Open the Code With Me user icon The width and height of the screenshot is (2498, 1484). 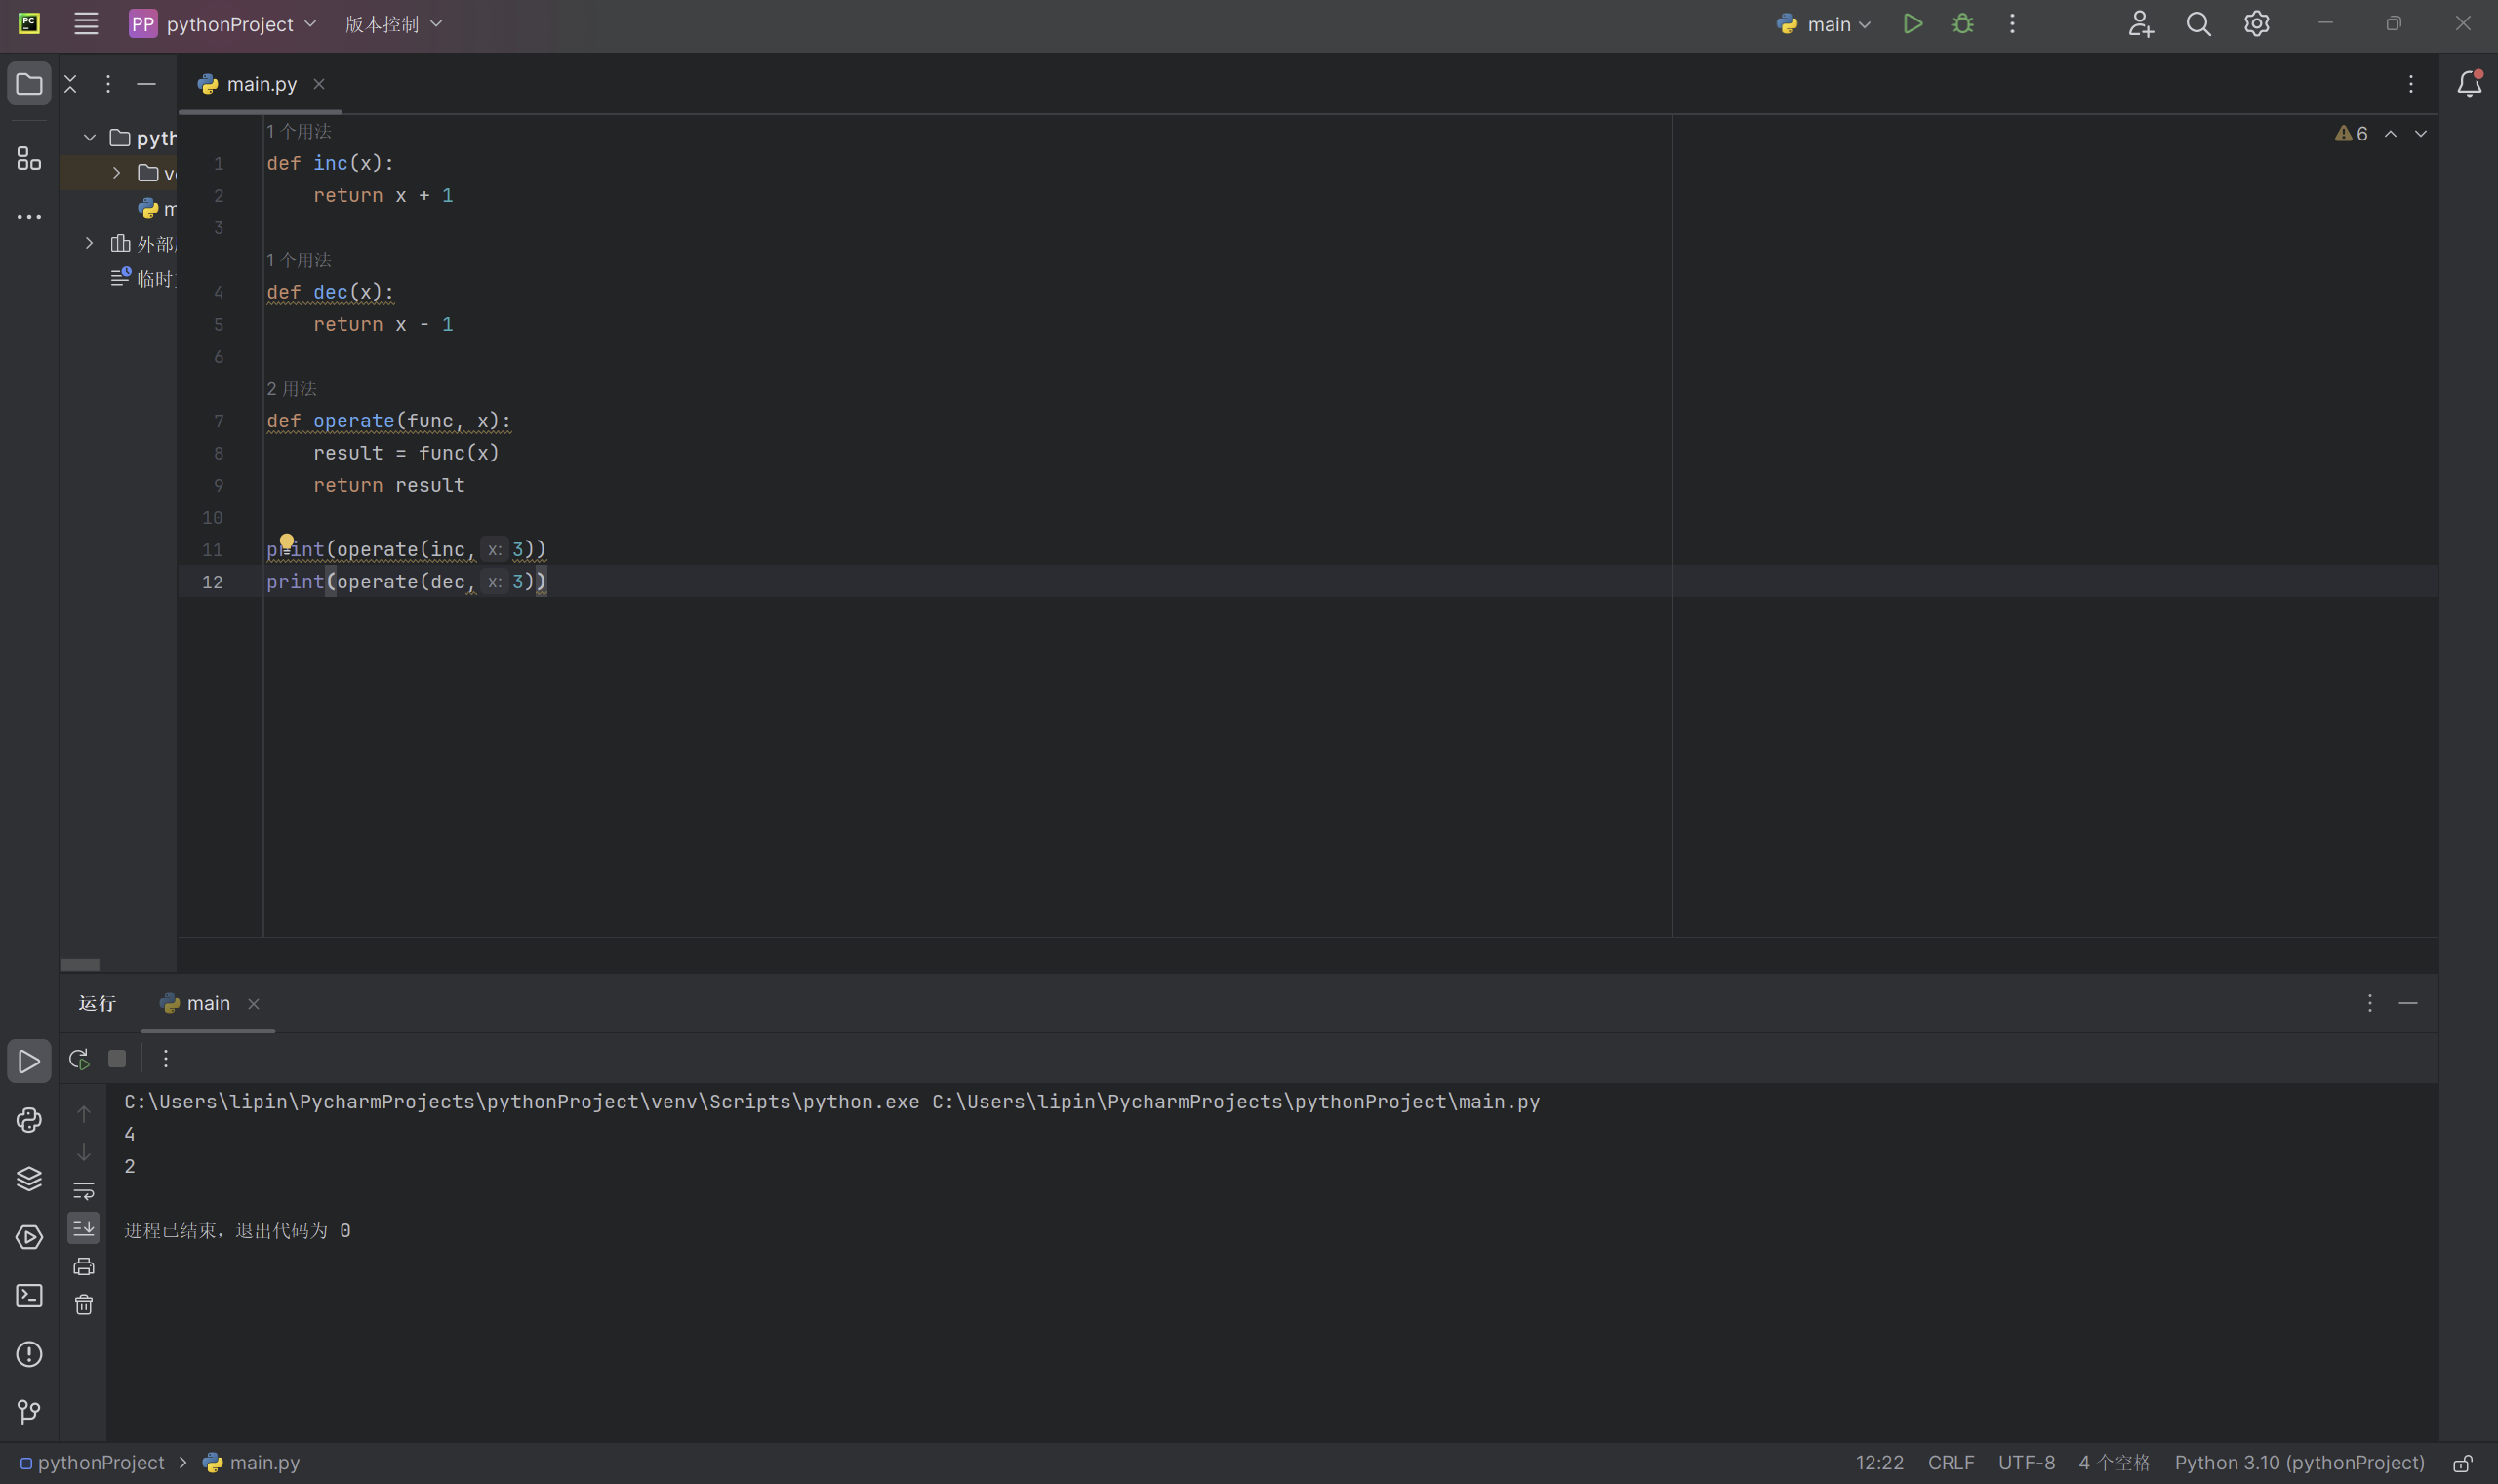tap(2139, 24)
